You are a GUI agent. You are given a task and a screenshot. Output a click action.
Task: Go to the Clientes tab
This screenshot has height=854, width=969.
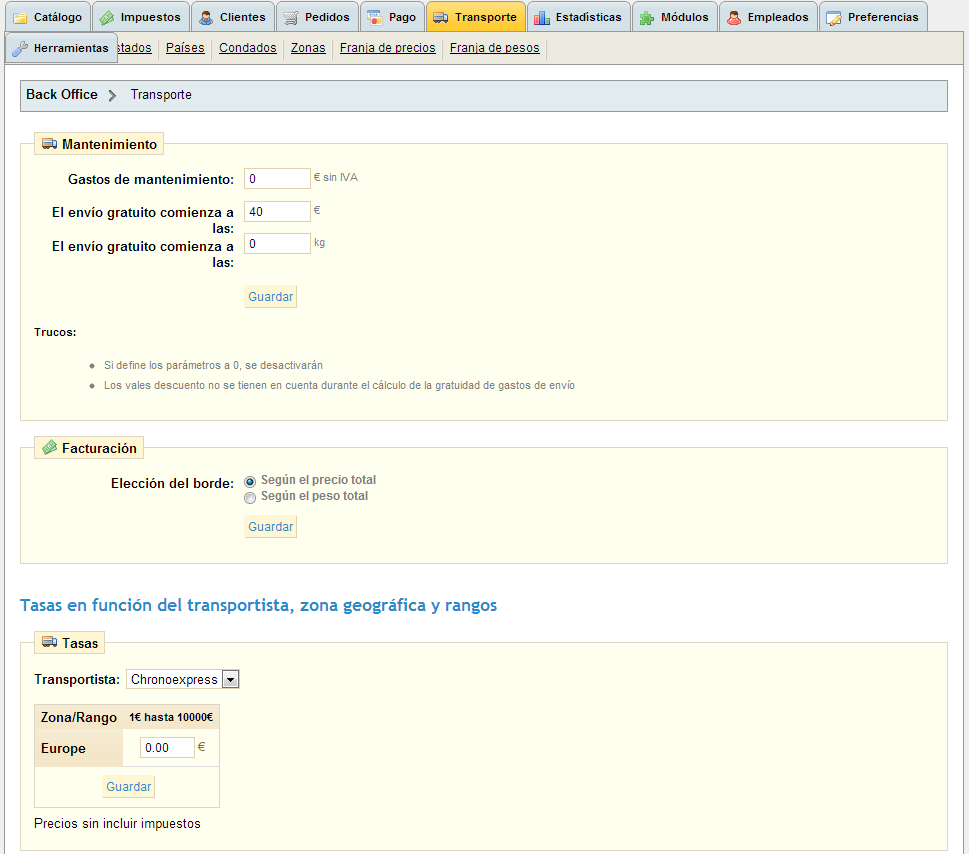[233, 17]
